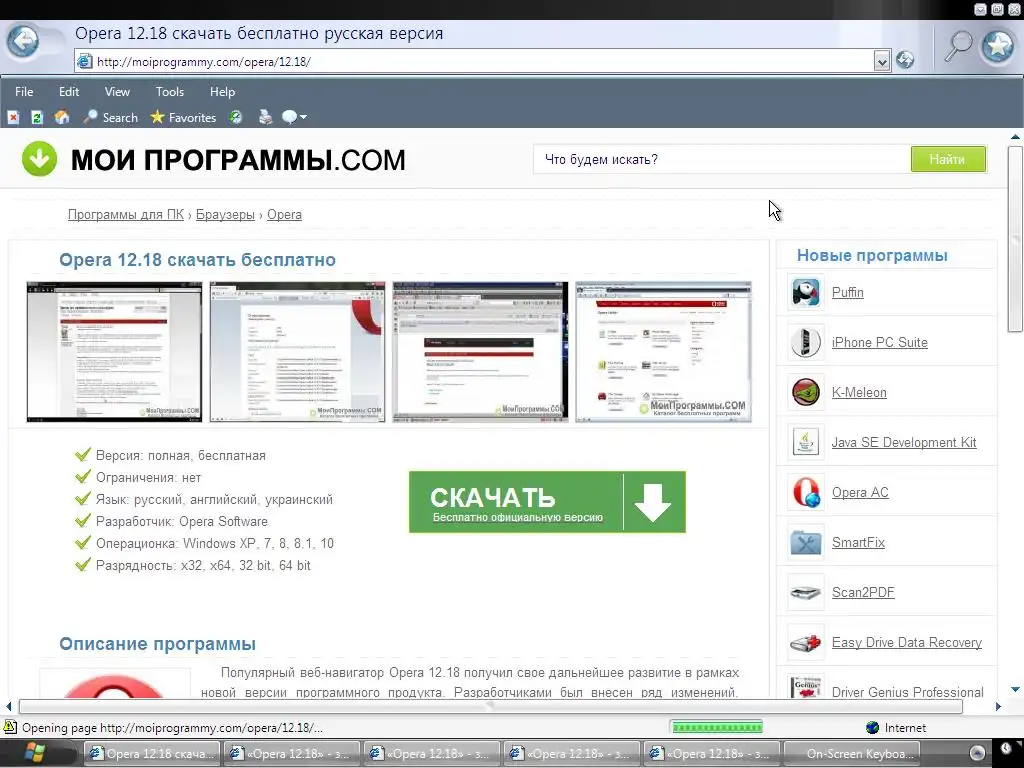Screen dimensions: 1024x768
Task: Open the File menu
Action: pos(24,91)
